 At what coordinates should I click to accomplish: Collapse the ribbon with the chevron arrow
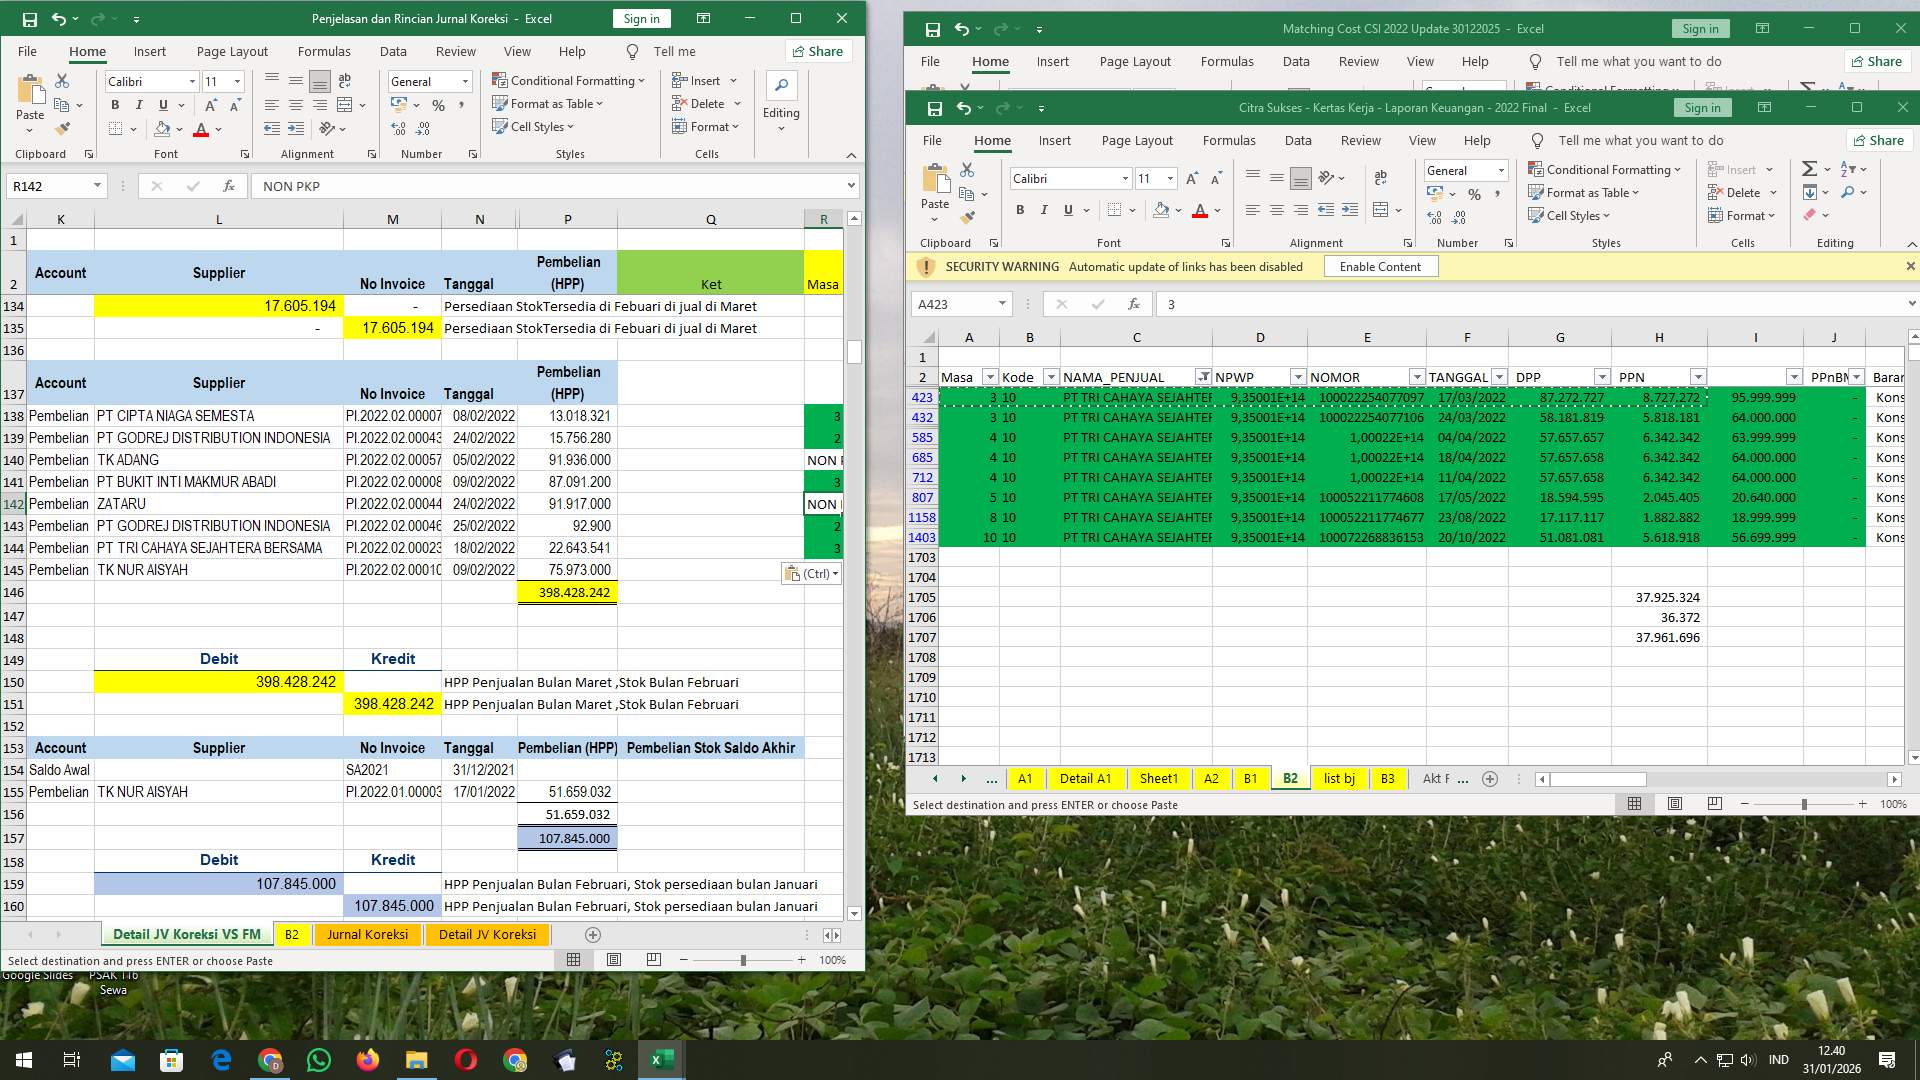1912,243
